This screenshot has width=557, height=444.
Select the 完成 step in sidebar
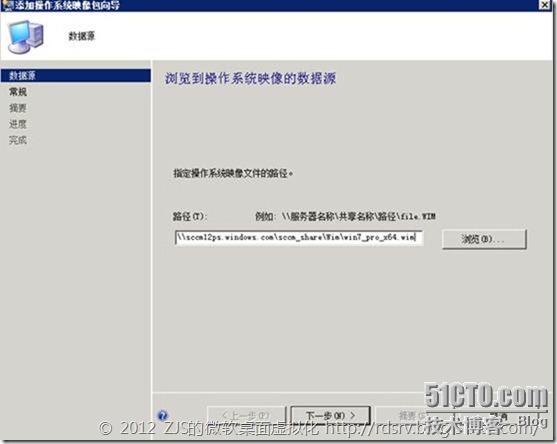(x=18, y=140)
